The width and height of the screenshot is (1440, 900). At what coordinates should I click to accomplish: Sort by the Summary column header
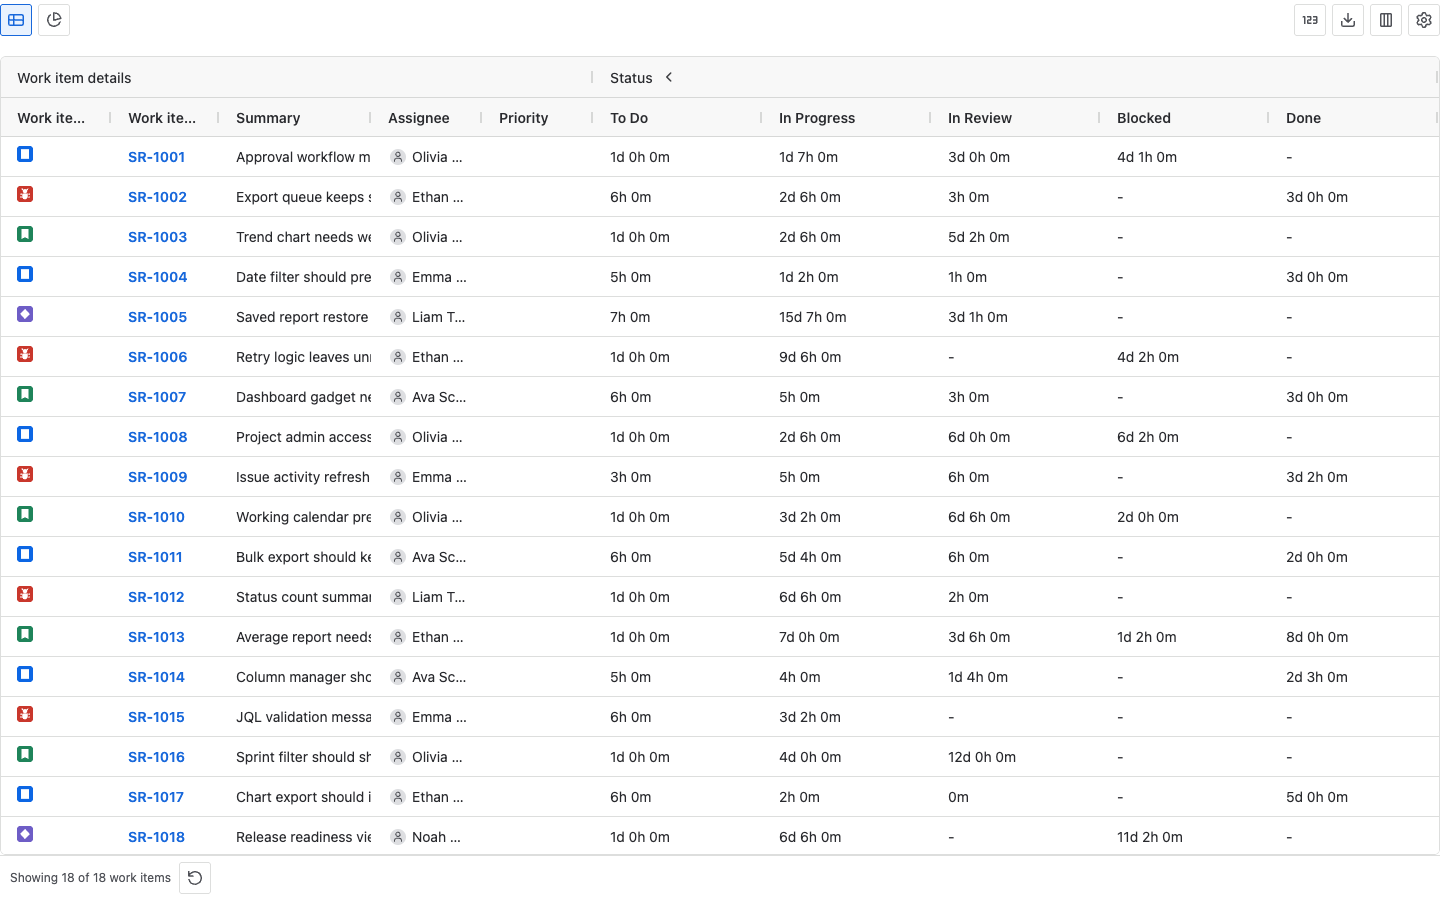(x=268, y=118)
